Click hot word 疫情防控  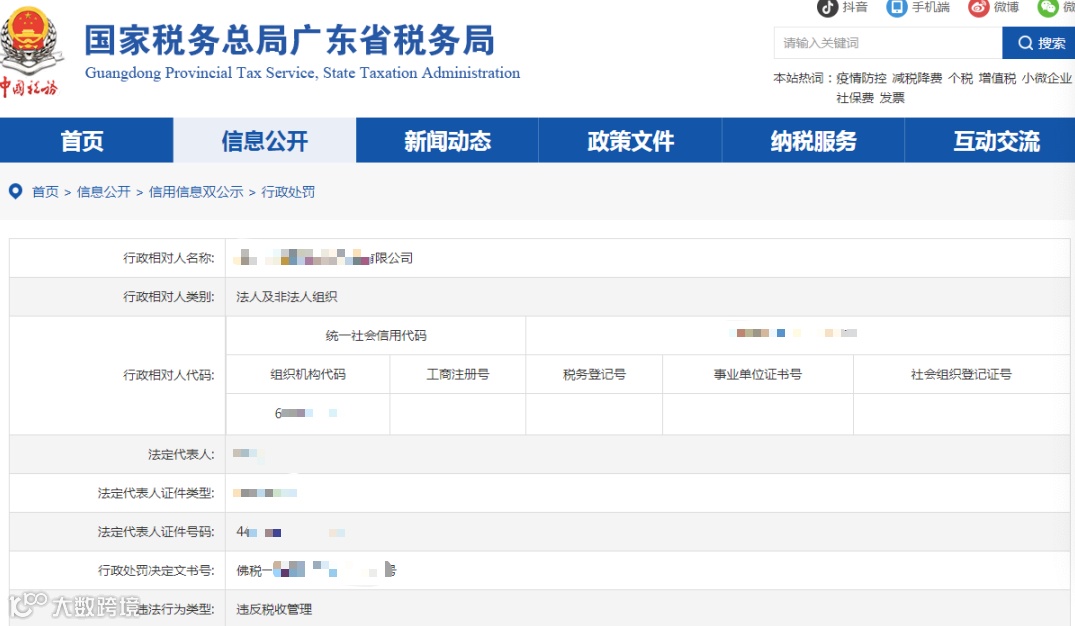pyautogui.click(x=861, y=78)
